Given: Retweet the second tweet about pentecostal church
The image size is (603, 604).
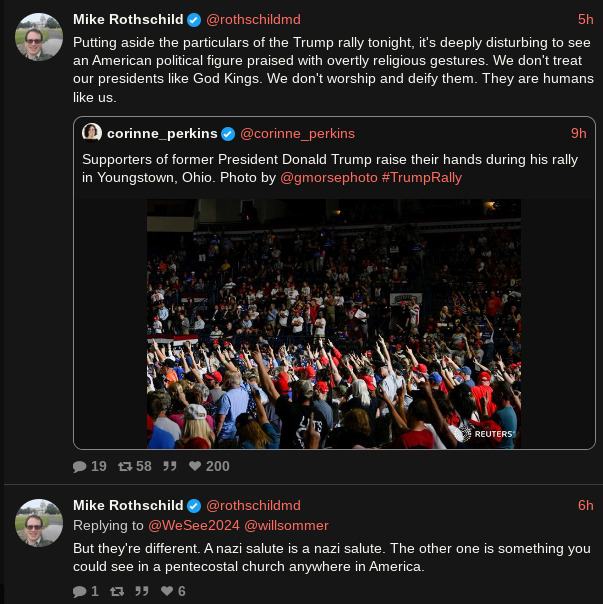Looking at the screenshot, I should pyautogui.click(x=118, y=591).
